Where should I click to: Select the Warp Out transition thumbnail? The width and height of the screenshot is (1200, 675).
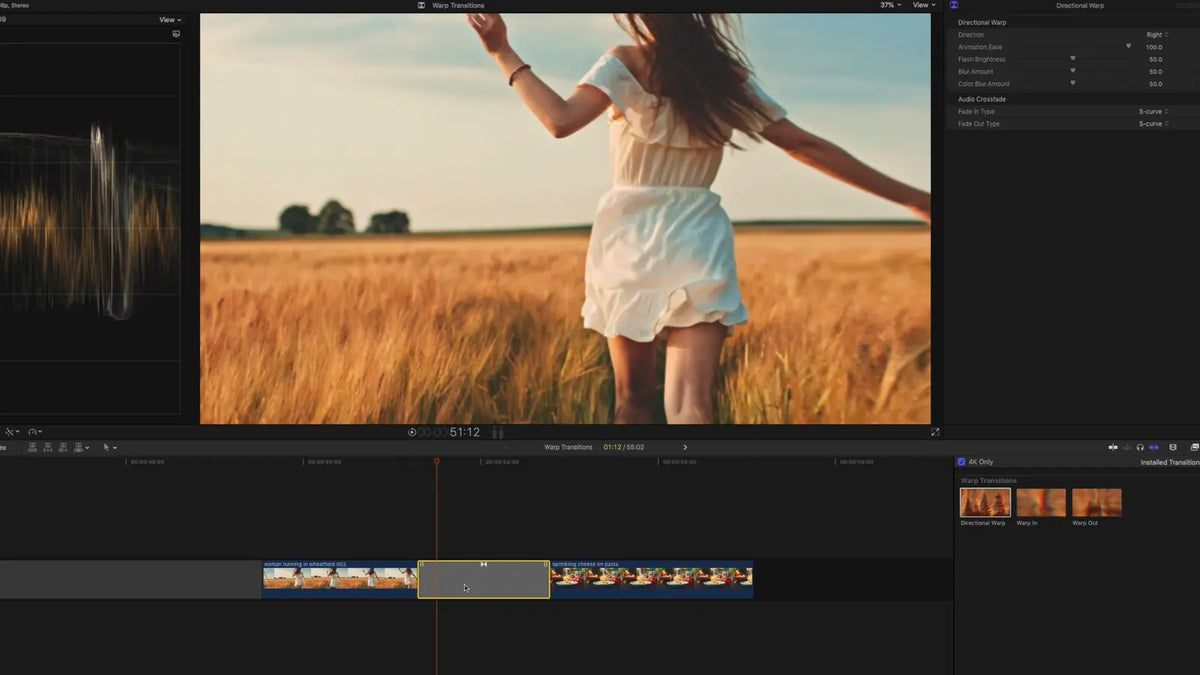click(x=1097, y=502)
